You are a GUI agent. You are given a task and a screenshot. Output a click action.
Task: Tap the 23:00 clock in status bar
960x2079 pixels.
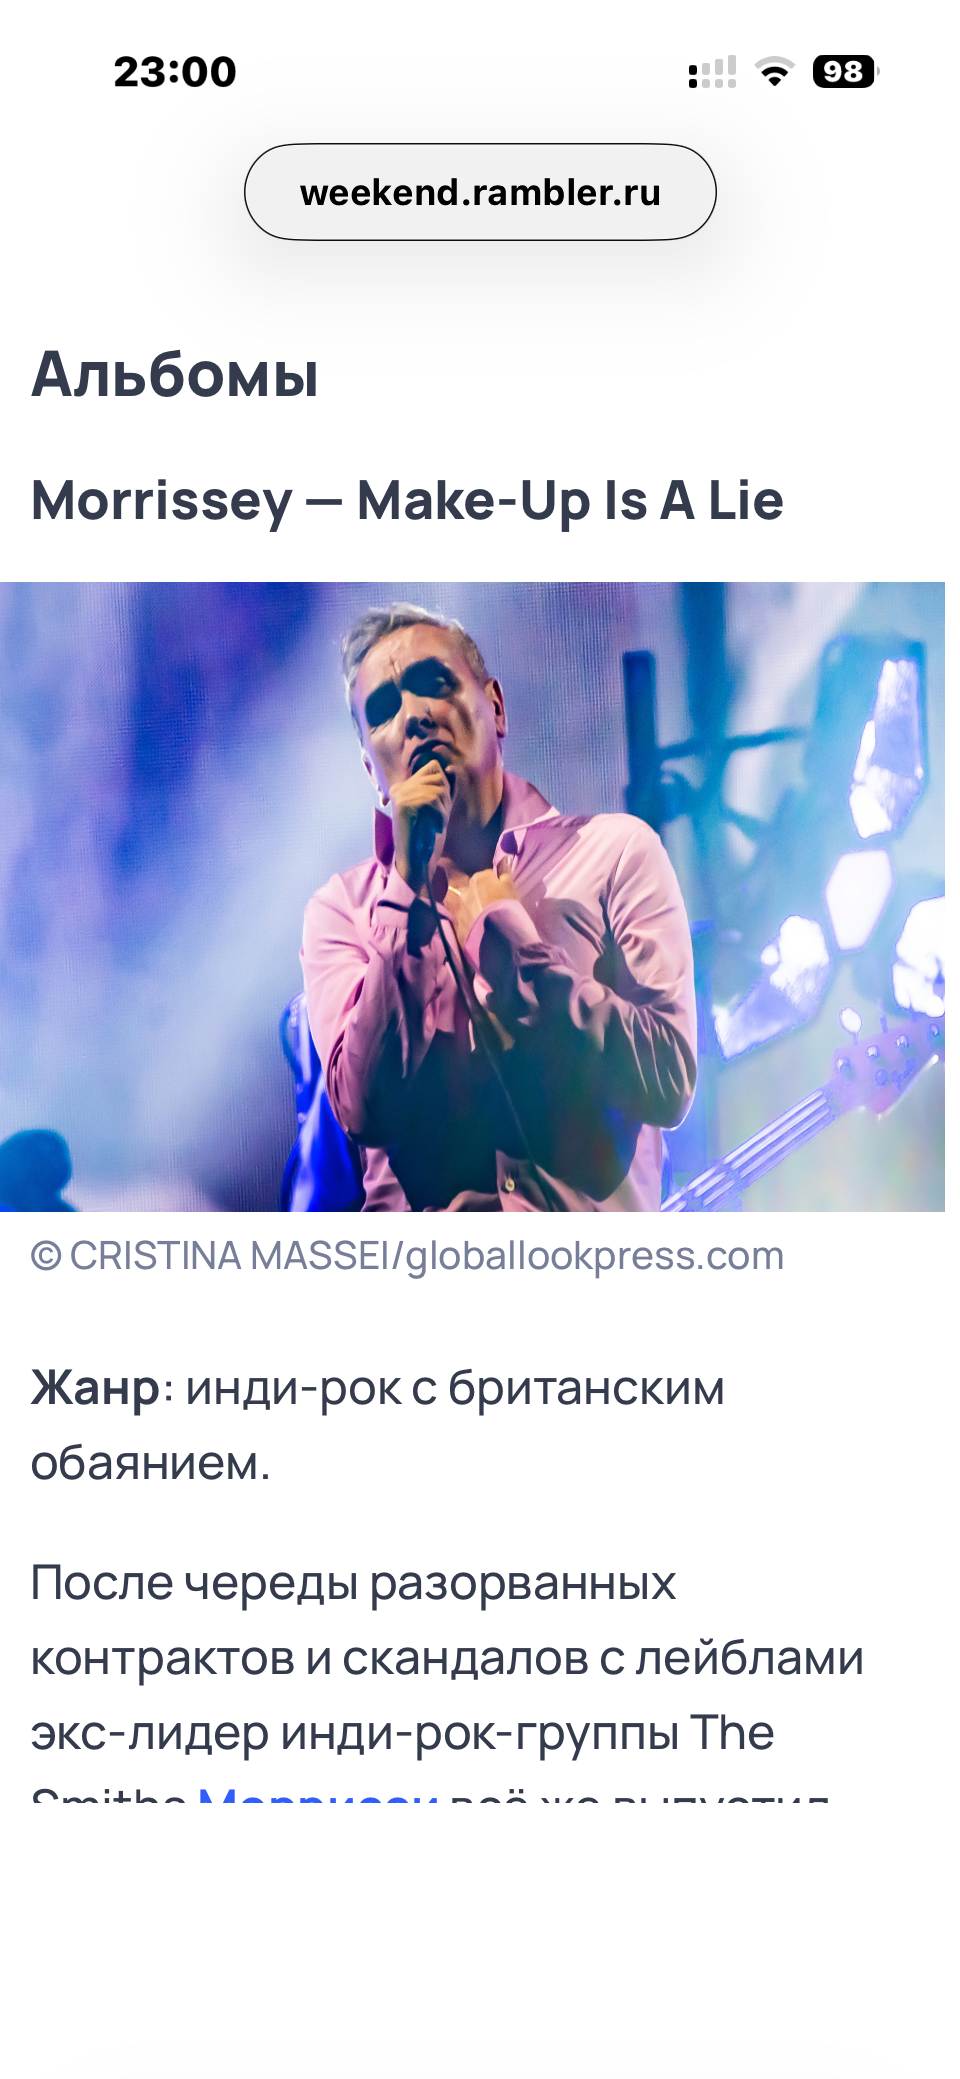coord(175,72)
